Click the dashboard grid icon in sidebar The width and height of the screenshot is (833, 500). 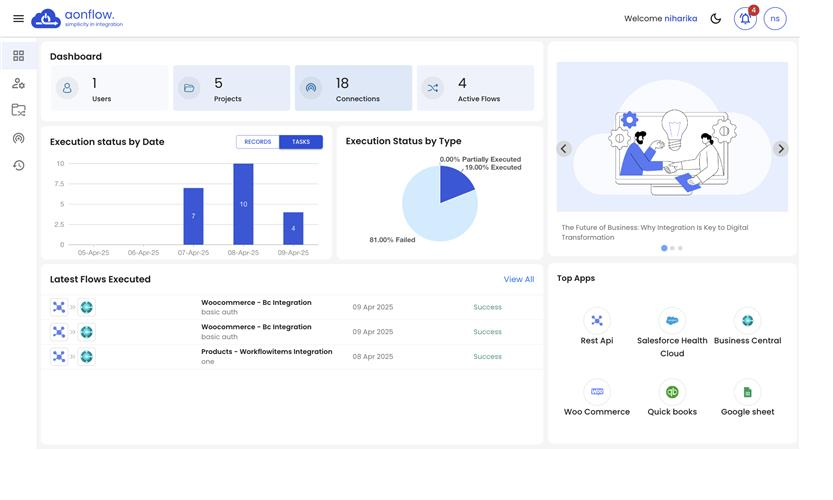(x=18, y=56)
